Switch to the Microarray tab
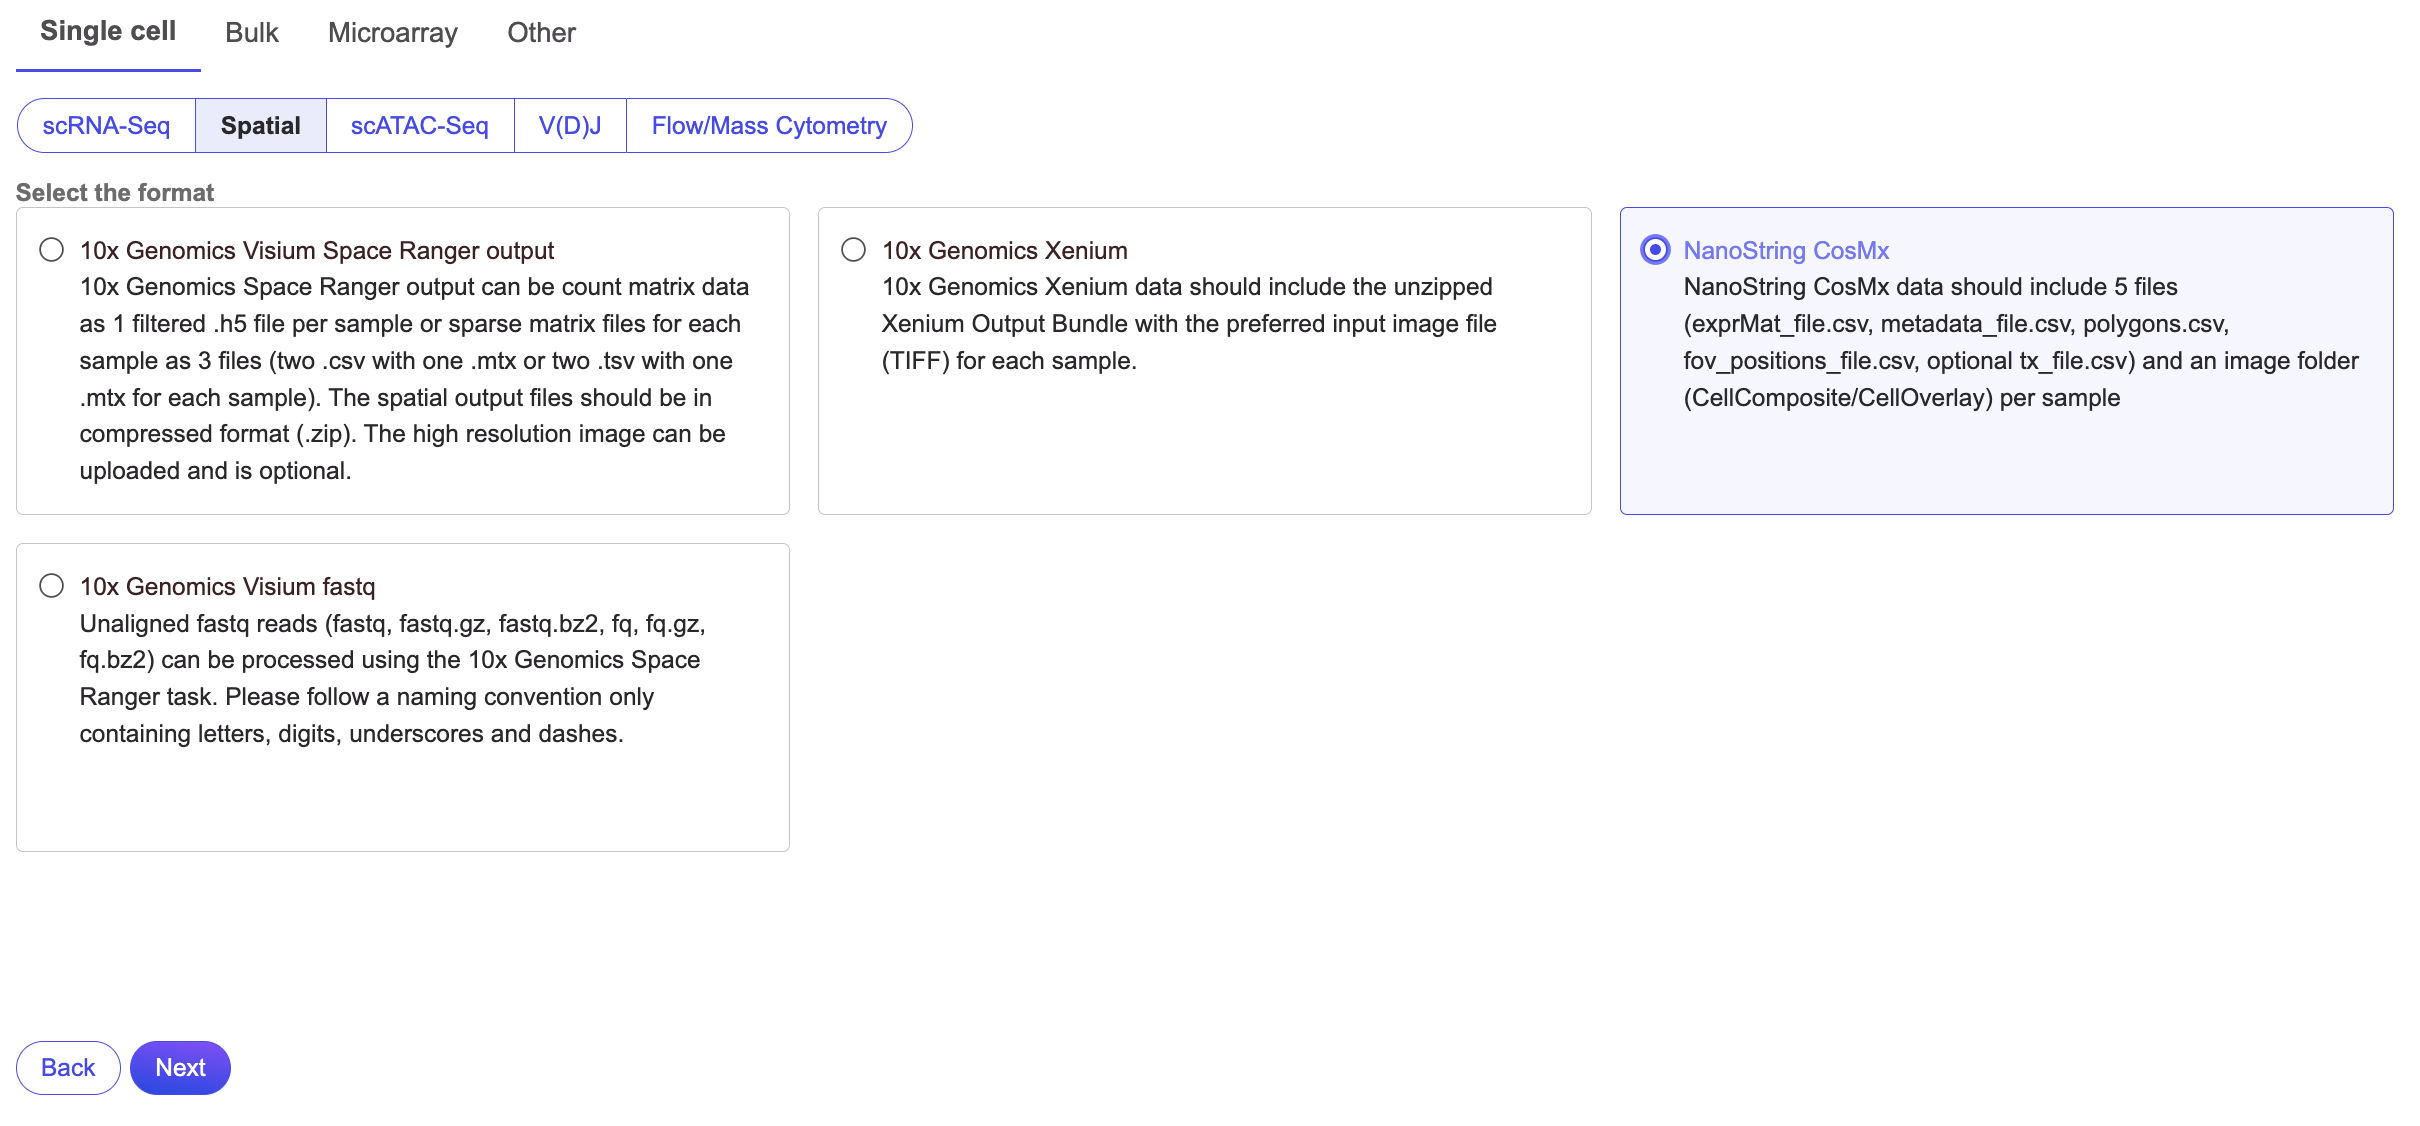Screen dimensions: 2420x1126 point(393,33)
